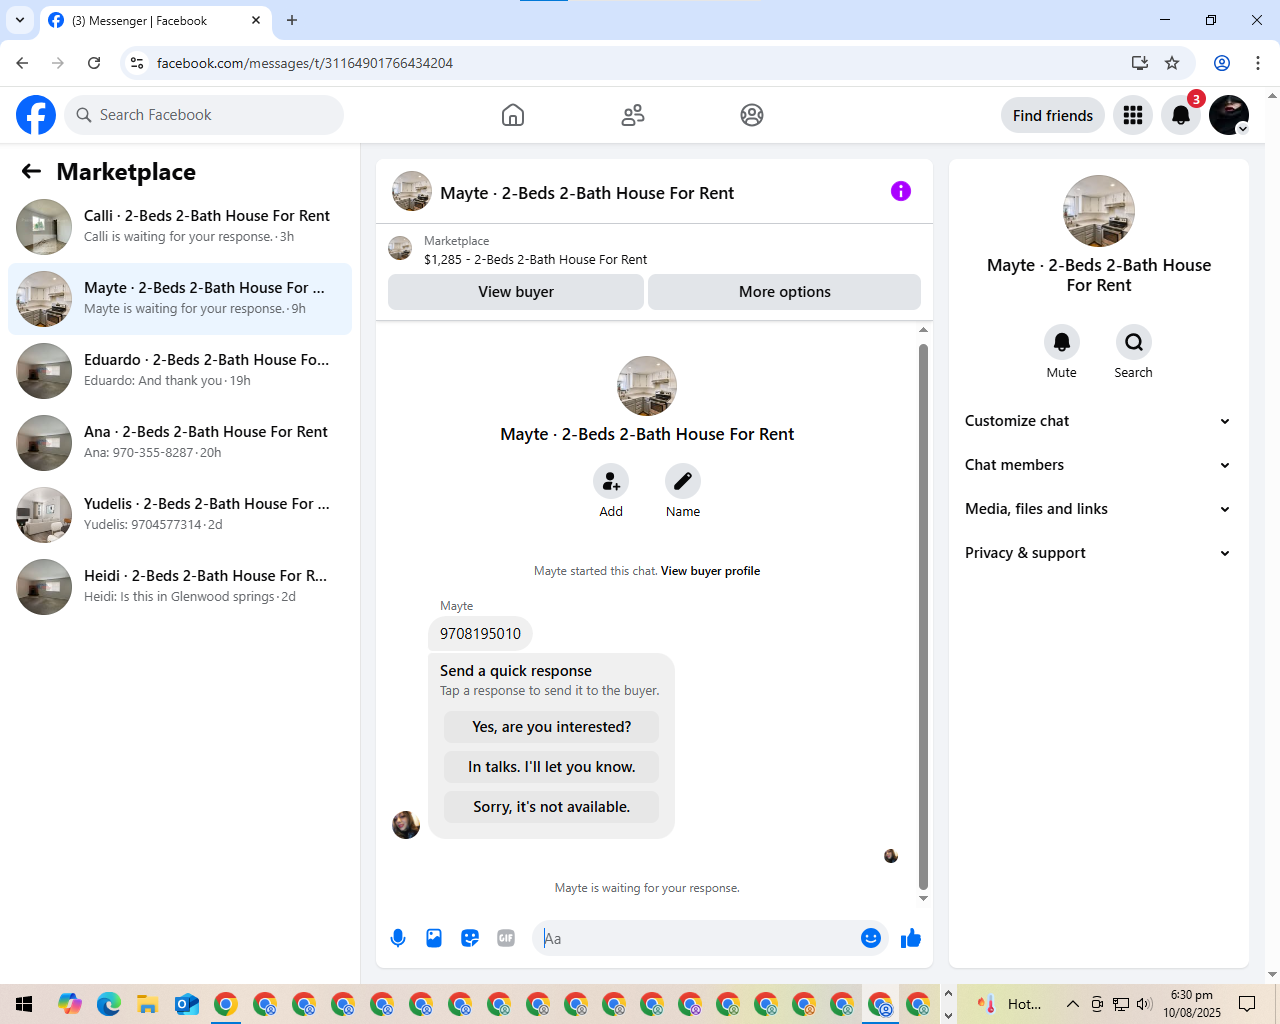This screenshot has height=1024, width=1280.
Task: Open the Groups icon in top navigation
Action: click(752, 115)
